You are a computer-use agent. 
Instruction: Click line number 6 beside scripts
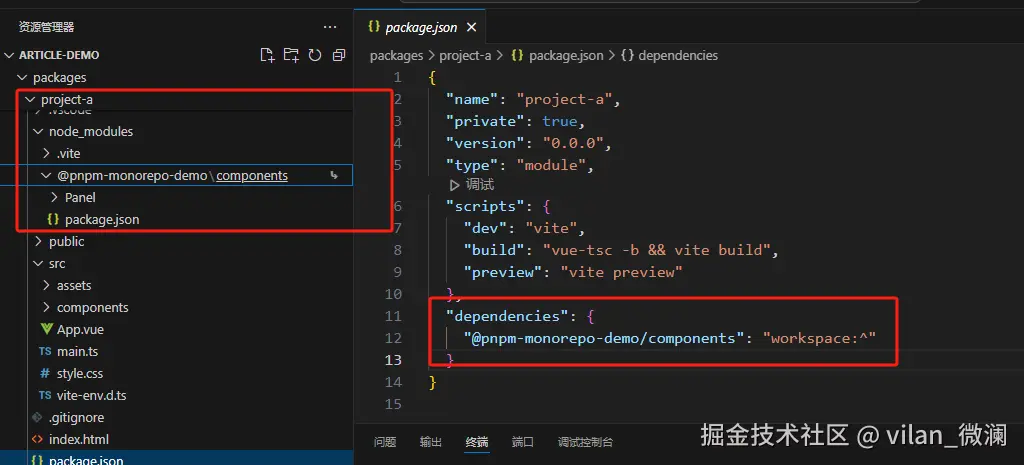(398, 206)
